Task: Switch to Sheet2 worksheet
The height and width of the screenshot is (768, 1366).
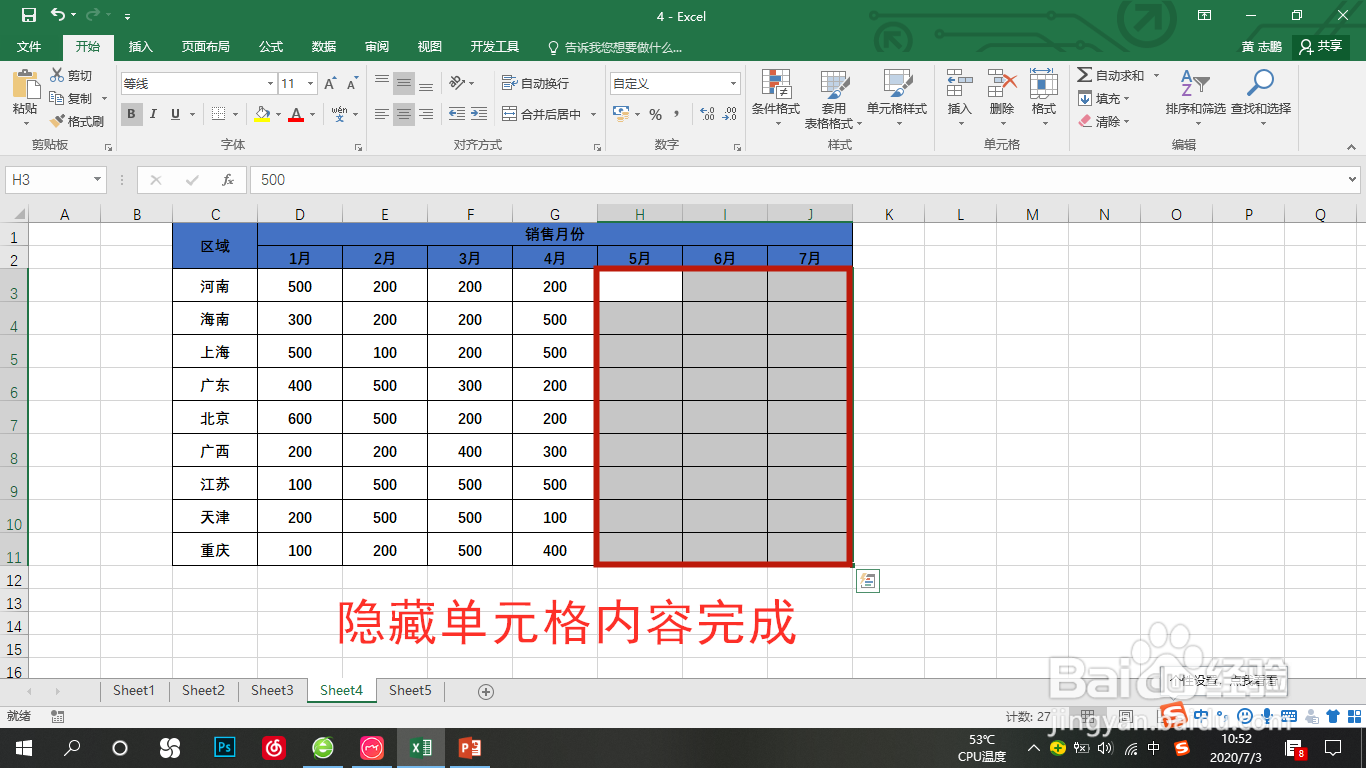Action: point(202,690)
